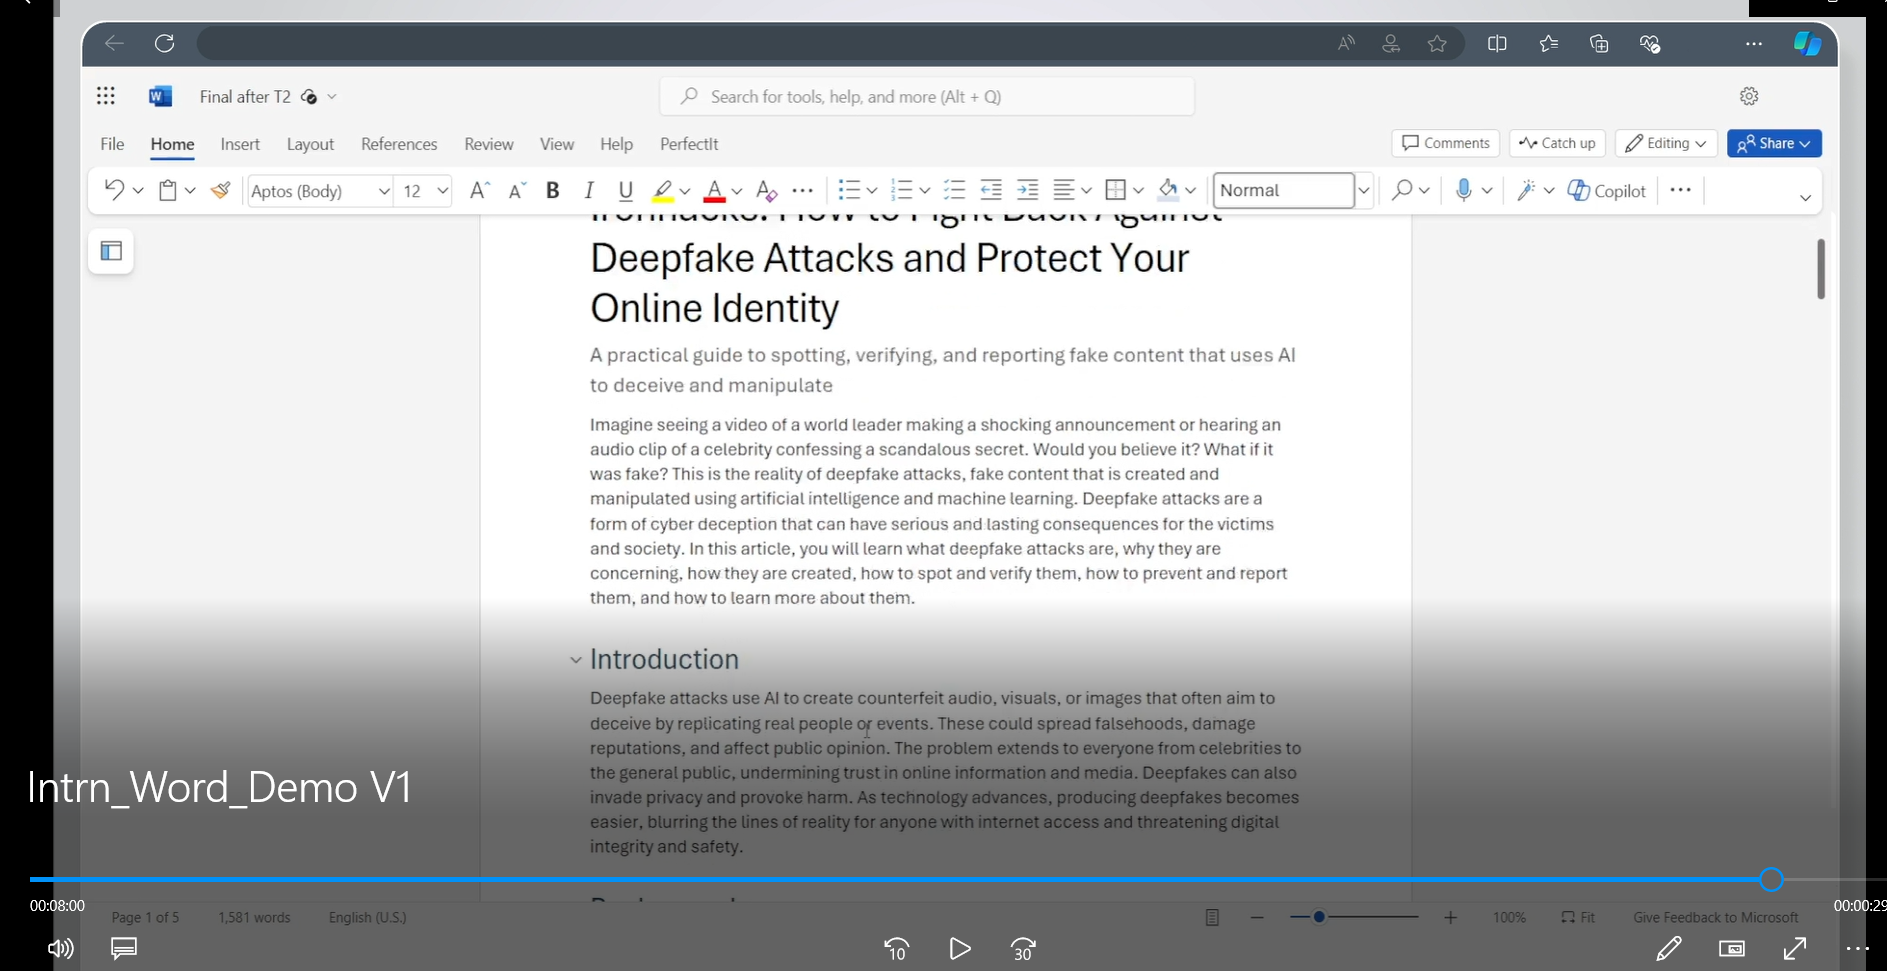Select the Format Painter brush

[221, 190]
